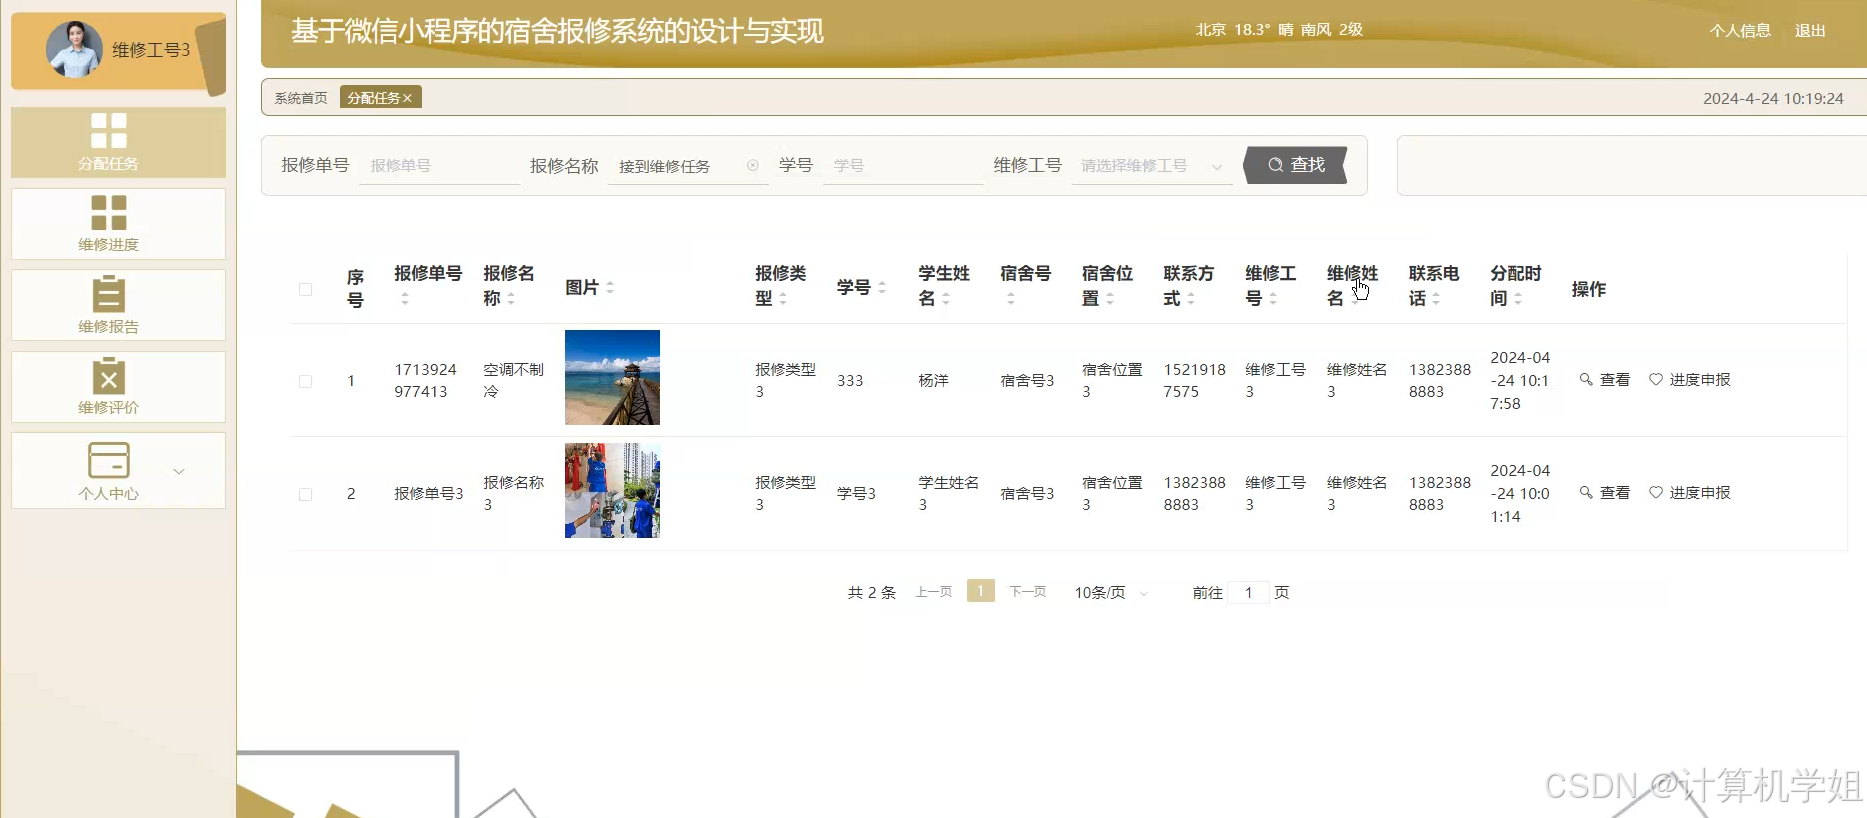Open 个人信息 in the header

point(1740,31)
